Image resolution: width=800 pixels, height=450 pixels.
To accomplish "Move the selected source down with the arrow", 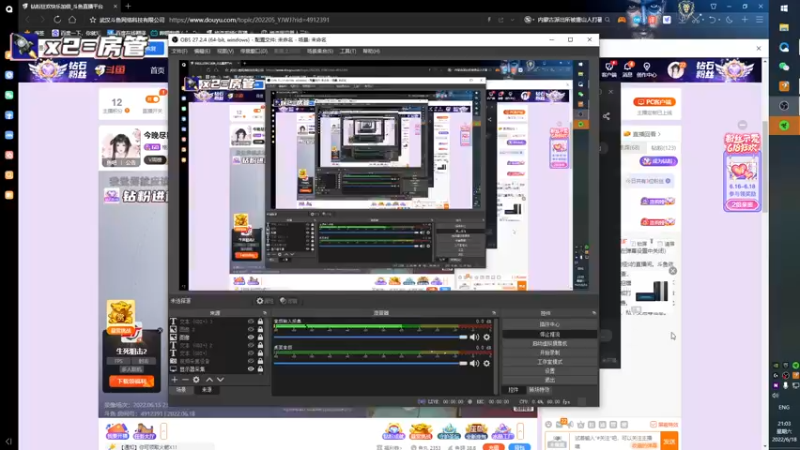I will click(220, 380).
